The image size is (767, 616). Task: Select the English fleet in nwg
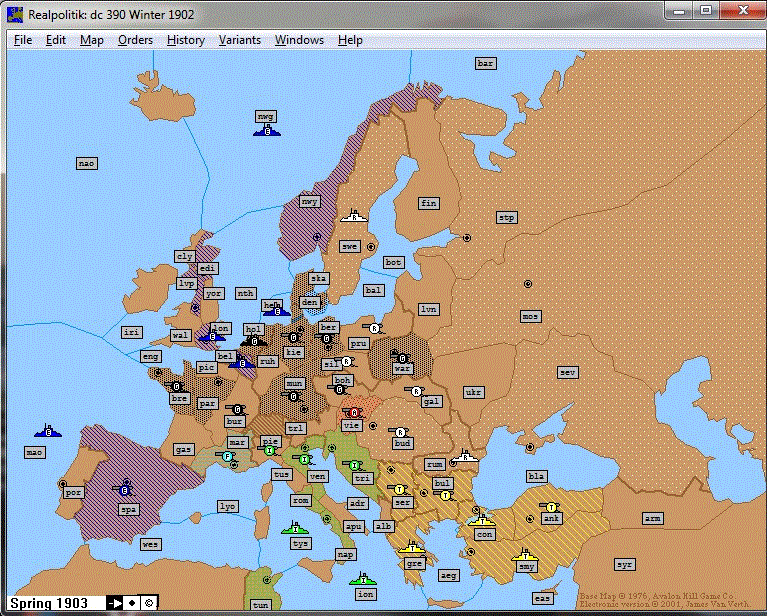point(267,131)
